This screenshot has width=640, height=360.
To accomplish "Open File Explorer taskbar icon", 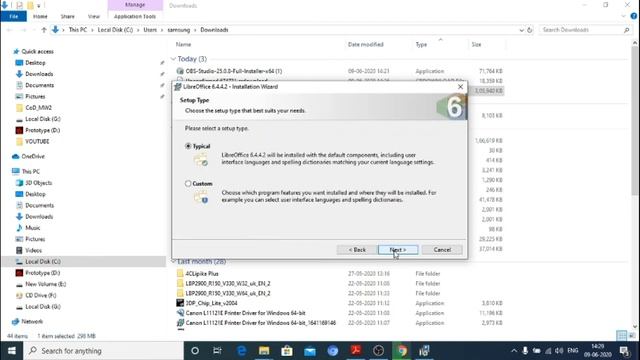I will pos(264,351).
